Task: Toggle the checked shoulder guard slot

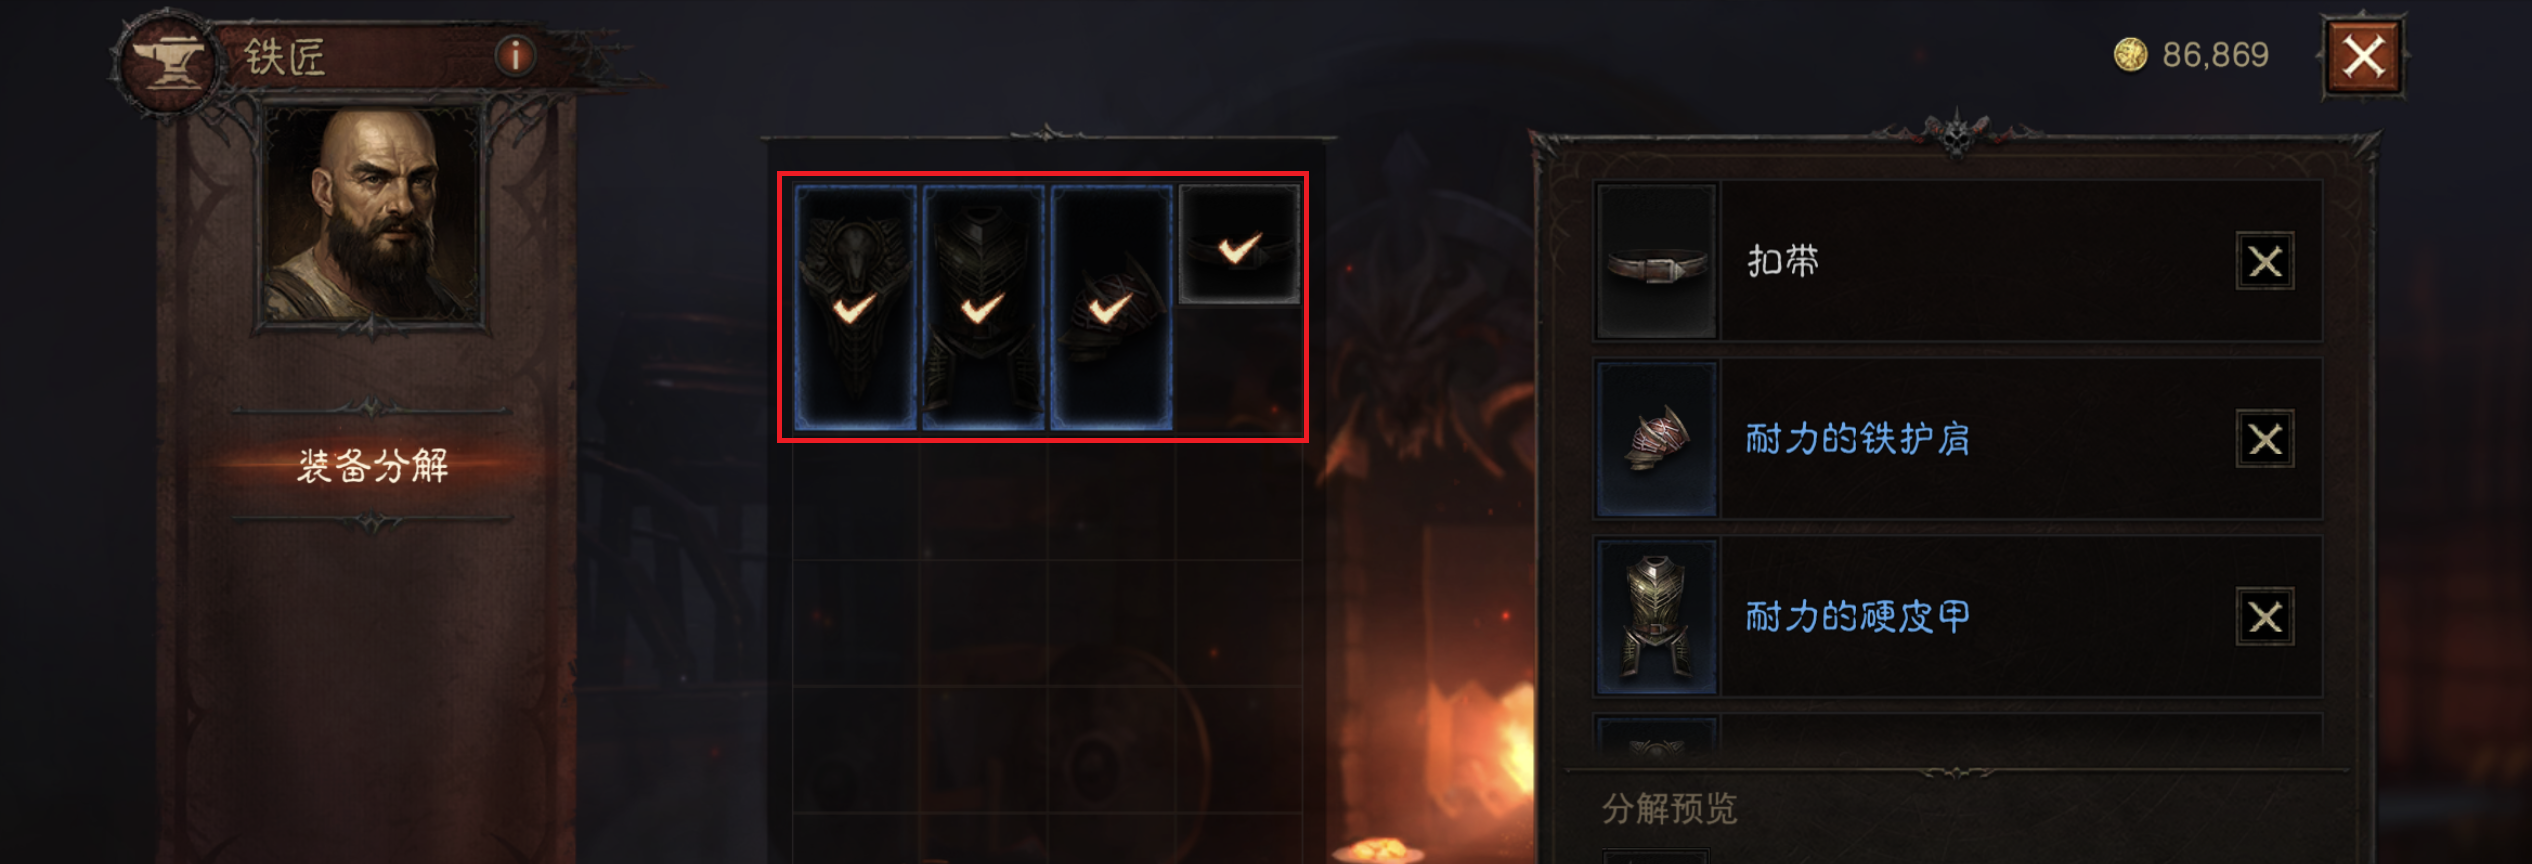Action: pyautogui.click(x=1112, y=307)
